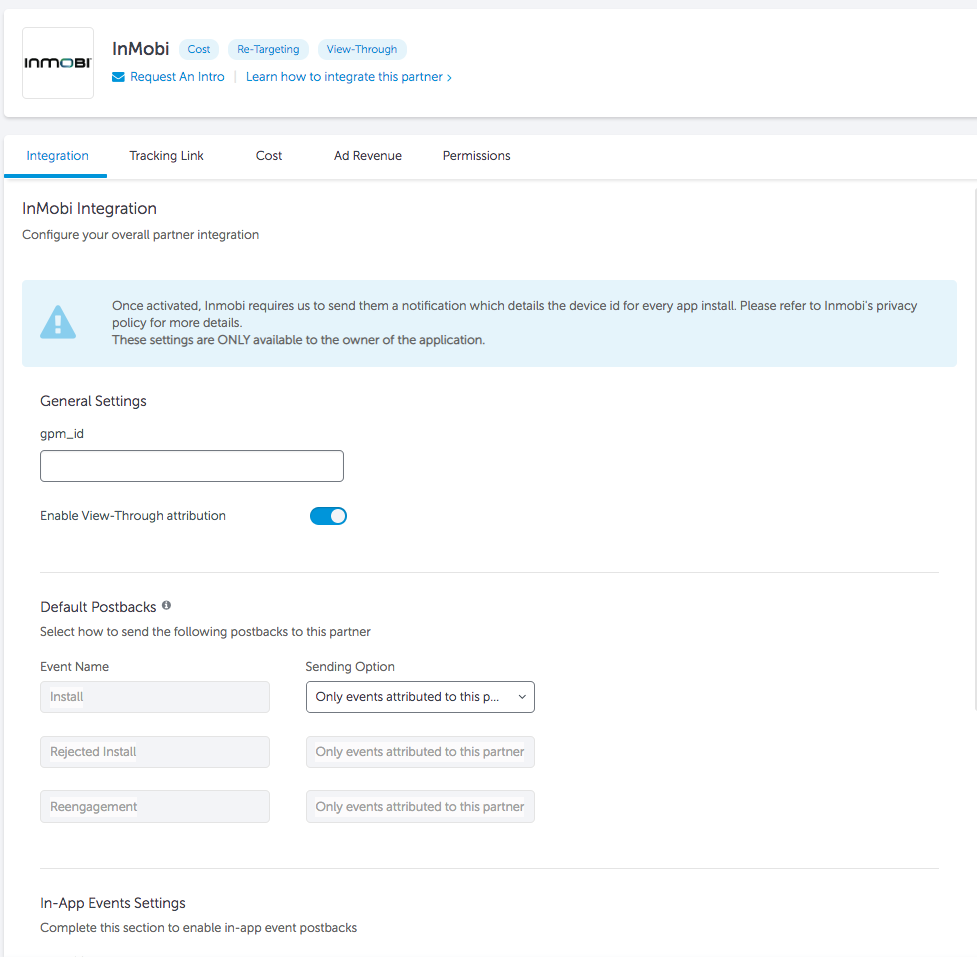The width and height of the screenshot is (977, 957).
Task: Click the 'Sending Option' column label
Action: pyautogui.click(x=350, y=667)
